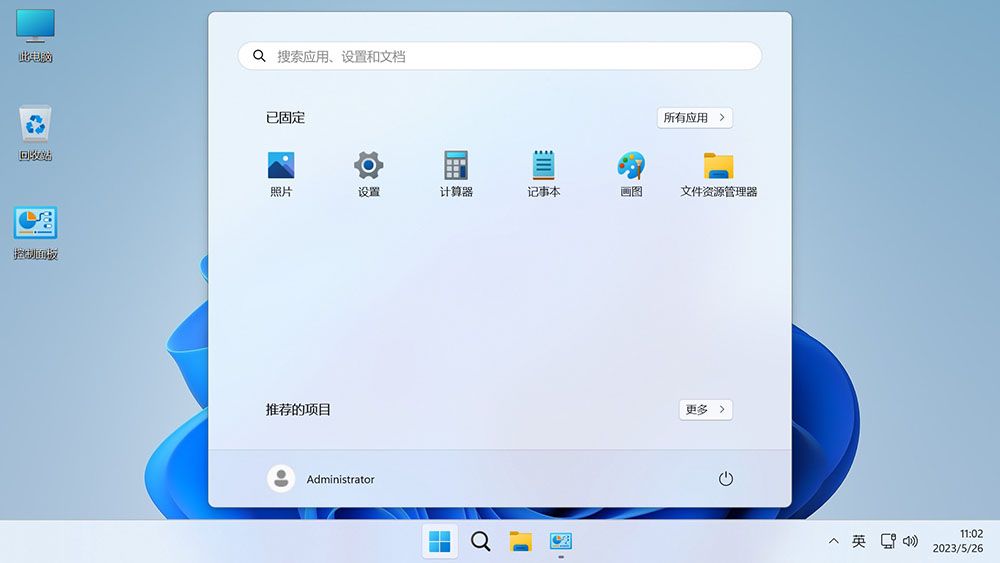Viewport: 1000px width, 563px height.
Task: Open the clock showing 11:02 2023/5/26
Action: (x=958, y=541)
